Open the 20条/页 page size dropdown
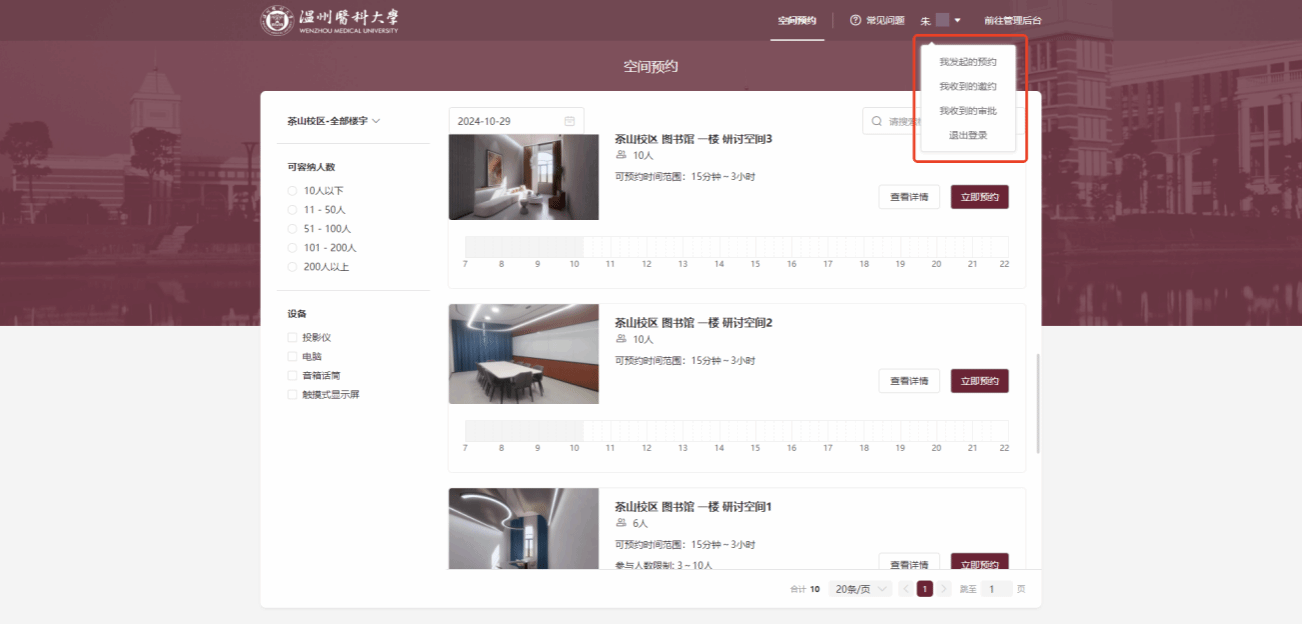 click(x=860, y=589)
